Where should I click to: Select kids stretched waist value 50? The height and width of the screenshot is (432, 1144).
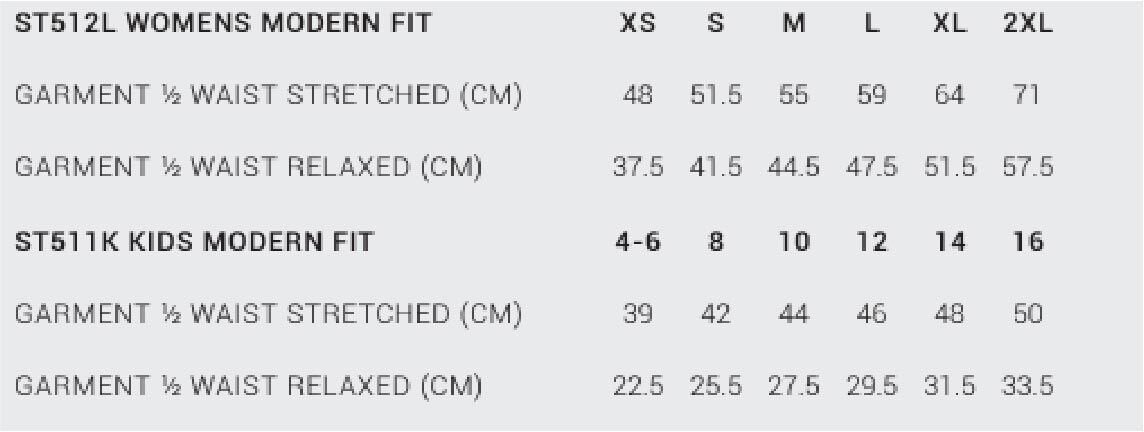pos(1028,314)
